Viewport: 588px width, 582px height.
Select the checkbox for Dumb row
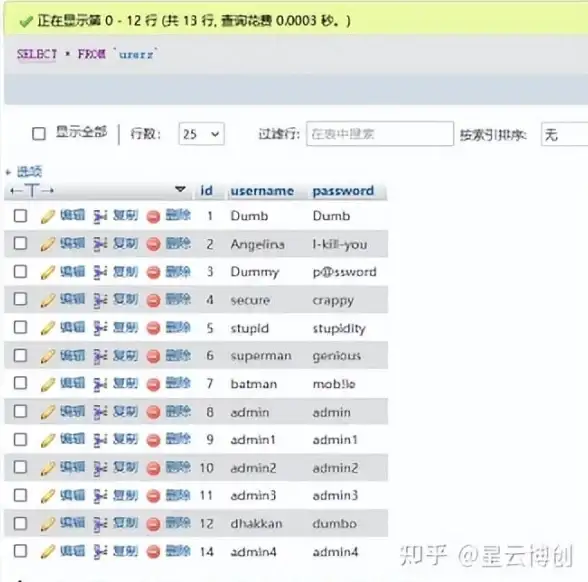click(20, 216)
